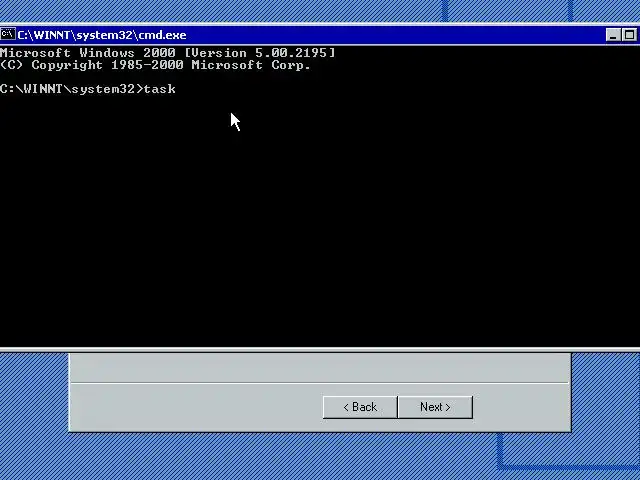The height and width of the screenshot is (480, 640).
Task: Click the Copyright 1985-2000 Microsoft Corp. line
Action: click(x=155, y=65)
